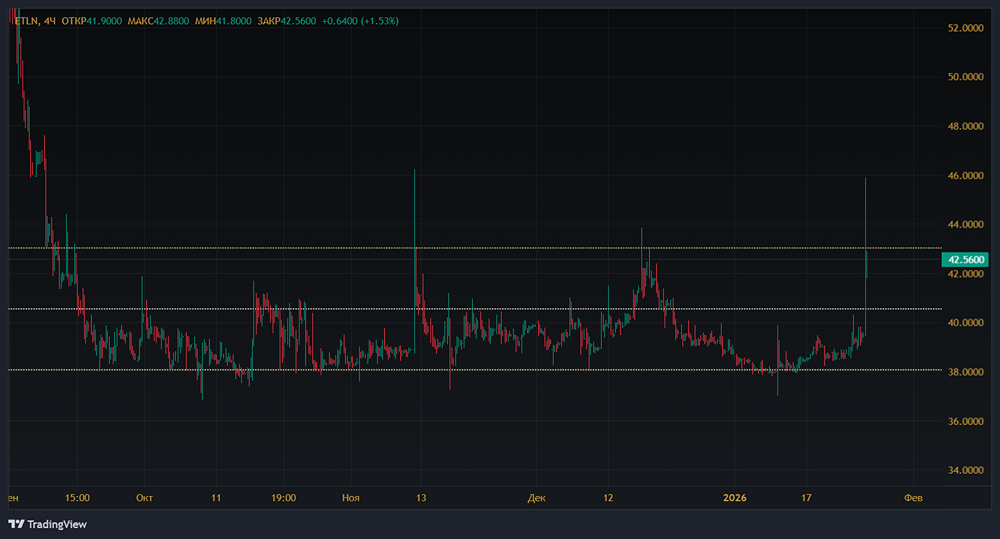
Task: Click the green 42.5600 current price tag
Action: click(965, 260)
